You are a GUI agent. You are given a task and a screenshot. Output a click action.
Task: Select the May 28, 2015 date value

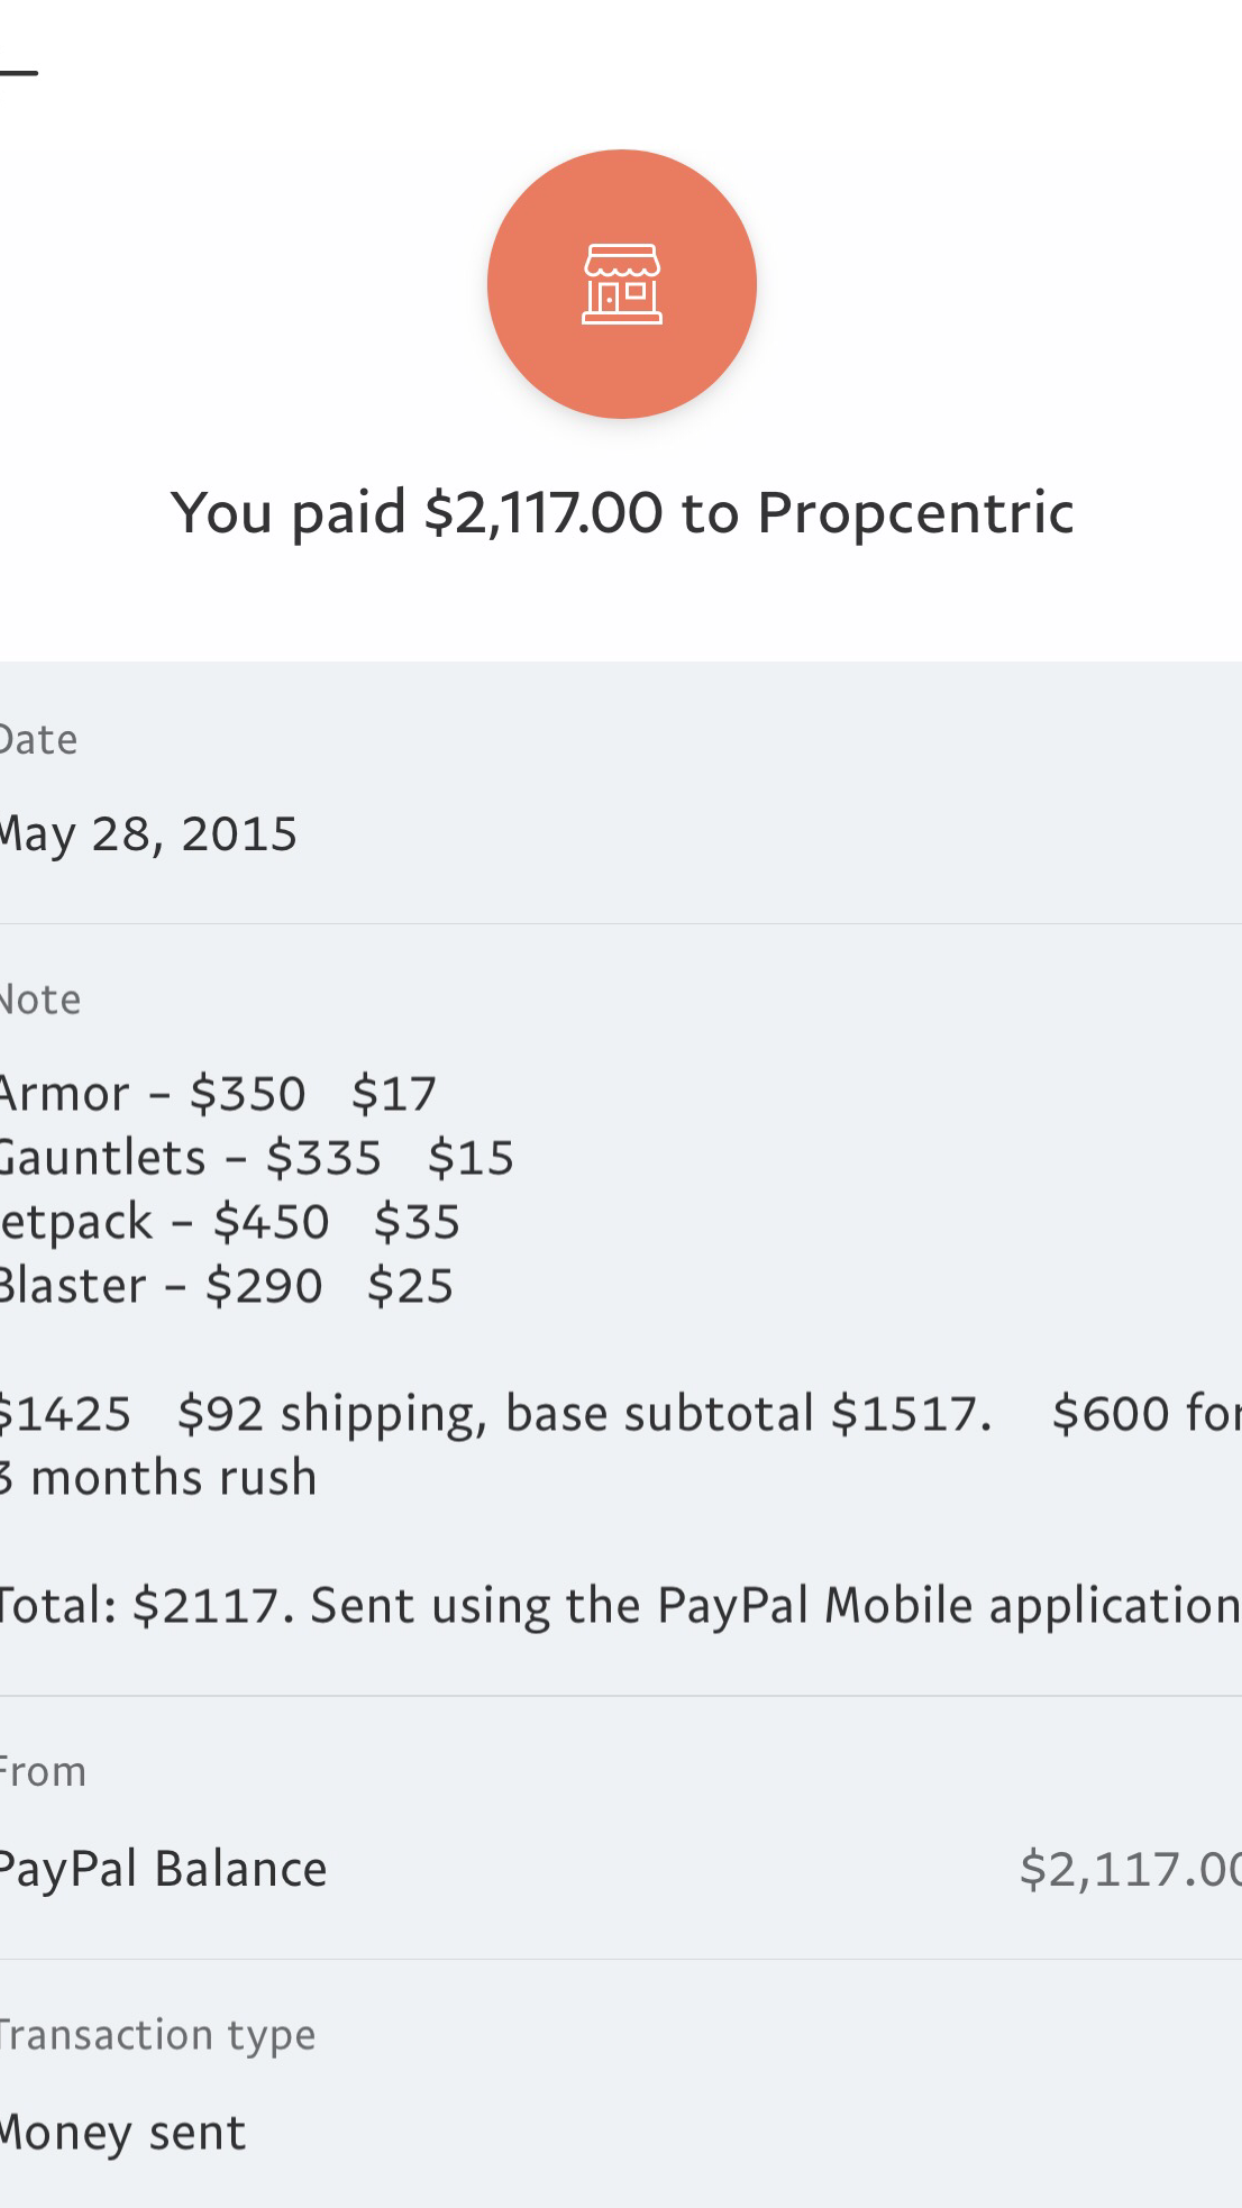point(148,834)
